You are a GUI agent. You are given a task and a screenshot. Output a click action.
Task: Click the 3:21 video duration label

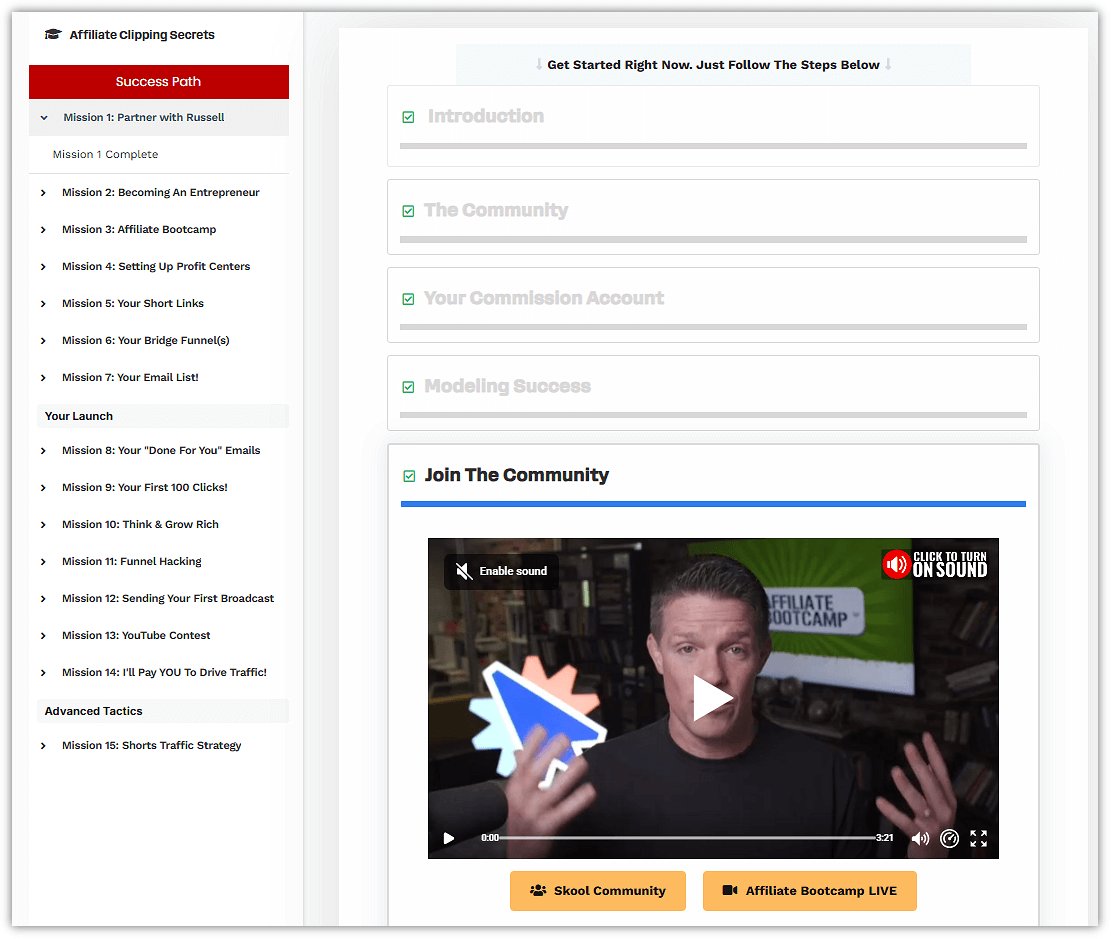coord(884,838)
